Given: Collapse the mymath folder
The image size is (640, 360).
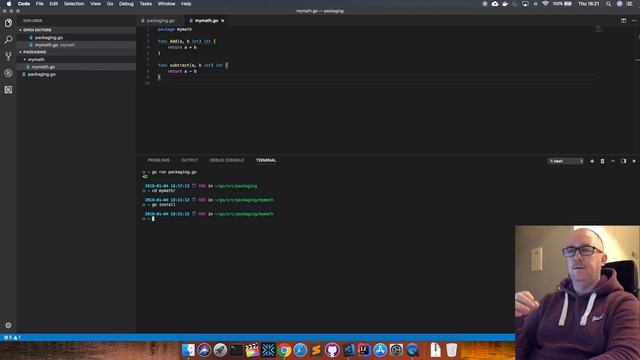Looking at the screenshot, I should click(x=36, y=60).
